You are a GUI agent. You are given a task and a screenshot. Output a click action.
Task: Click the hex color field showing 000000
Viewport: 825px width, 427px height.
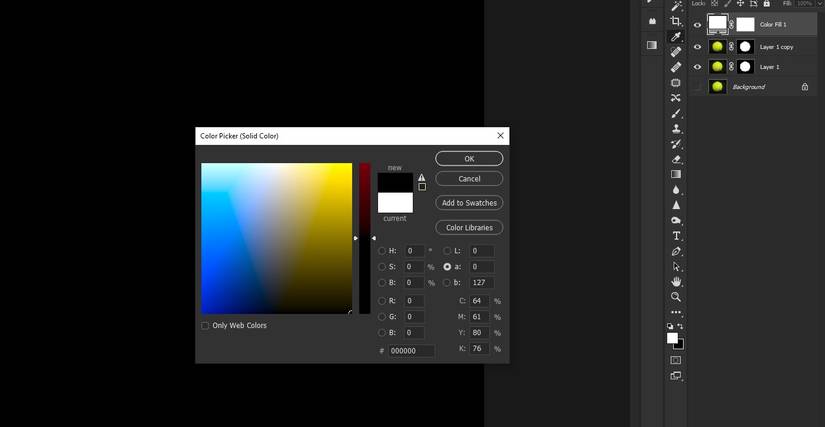pos(411,351)
